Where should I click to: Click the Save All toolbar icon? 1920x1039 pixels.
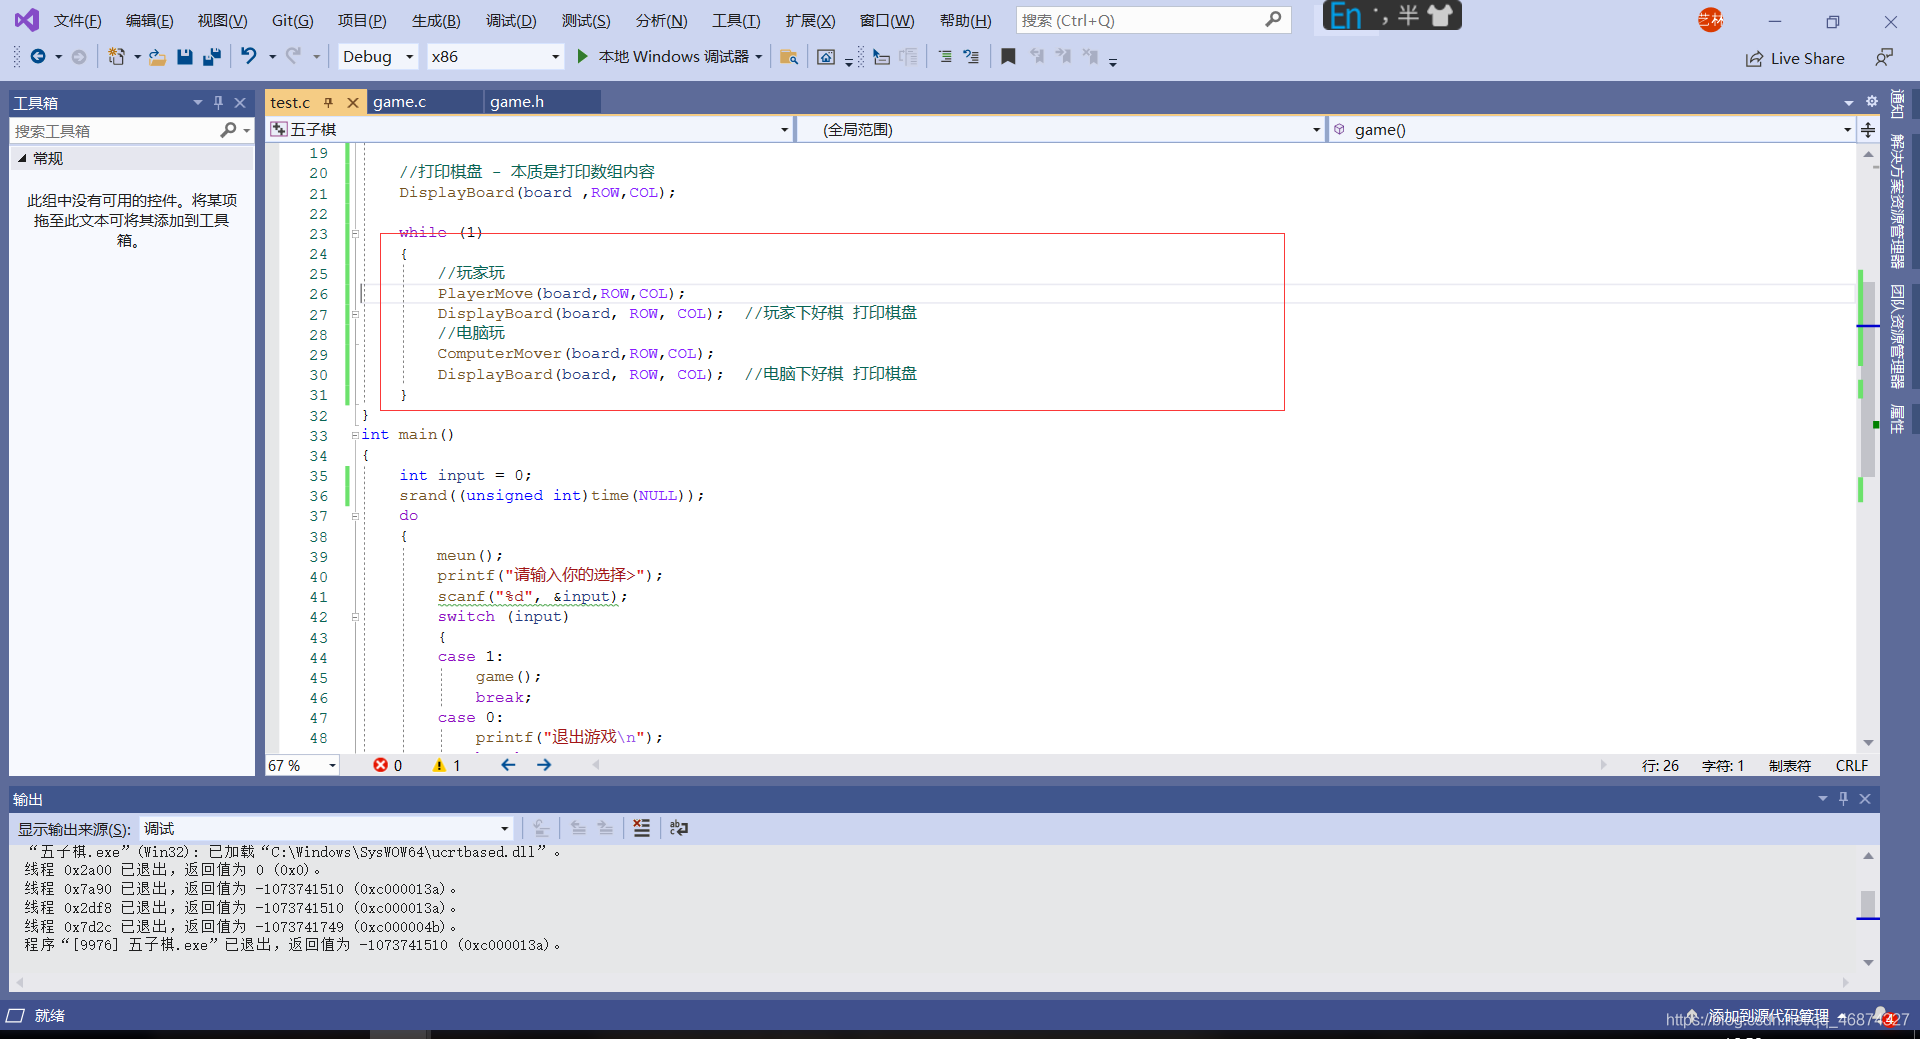click(211, 57)
